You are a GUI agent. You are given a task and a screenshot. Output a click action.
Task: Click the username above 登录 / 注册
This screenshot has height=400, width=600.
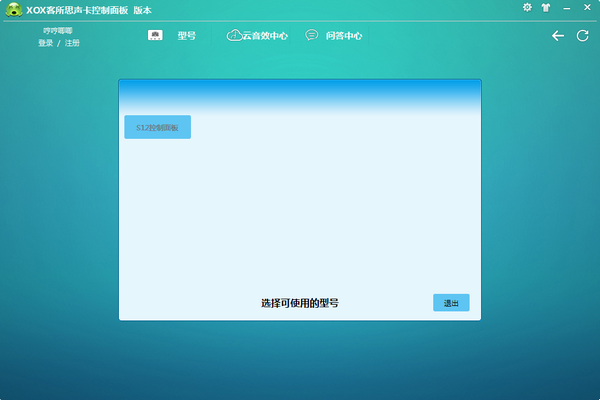coord(58,31)
